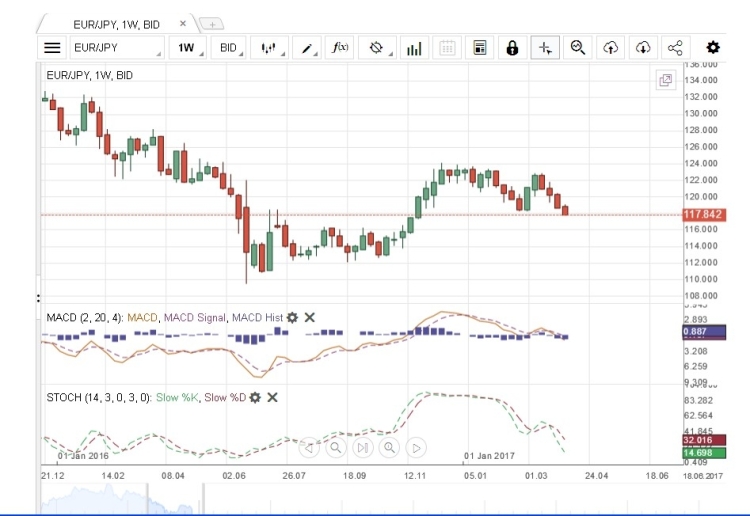The width and height of the screenshot is (750, 516).
Task: Open the calculator panel icon
Action: click(480, 47)
